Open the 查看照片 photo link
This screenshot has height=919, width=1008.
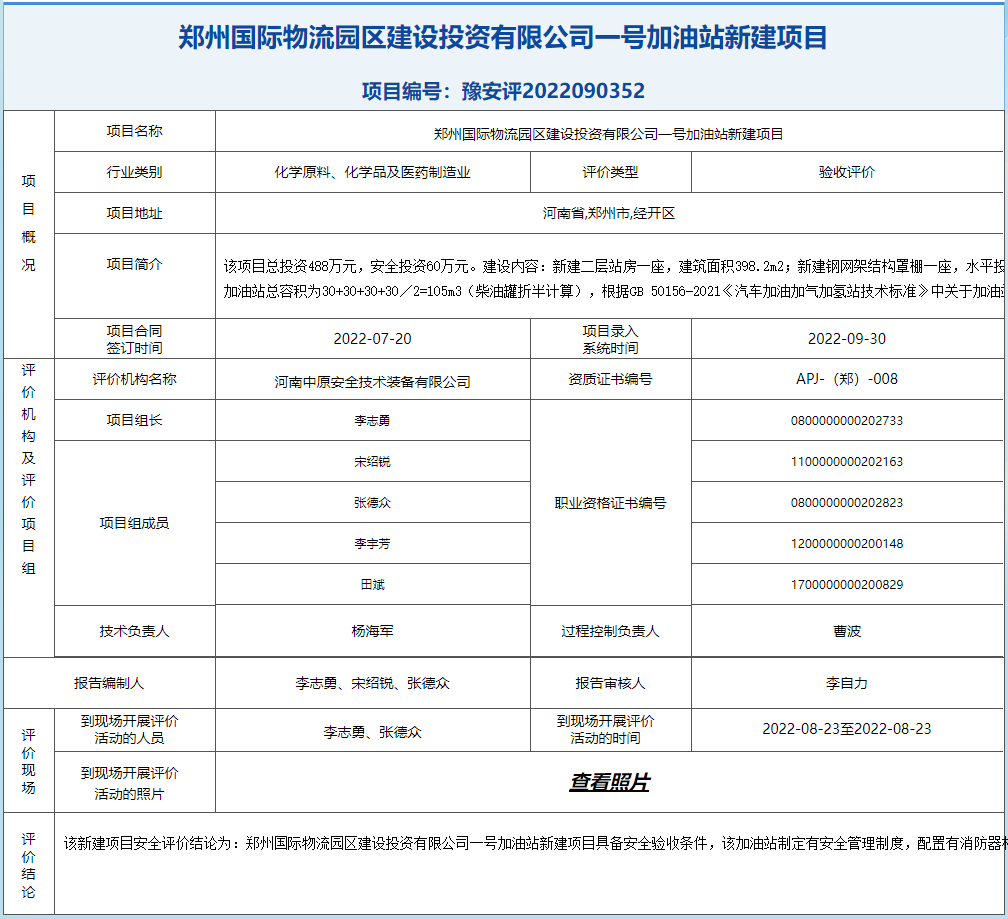tap(609, 782)
